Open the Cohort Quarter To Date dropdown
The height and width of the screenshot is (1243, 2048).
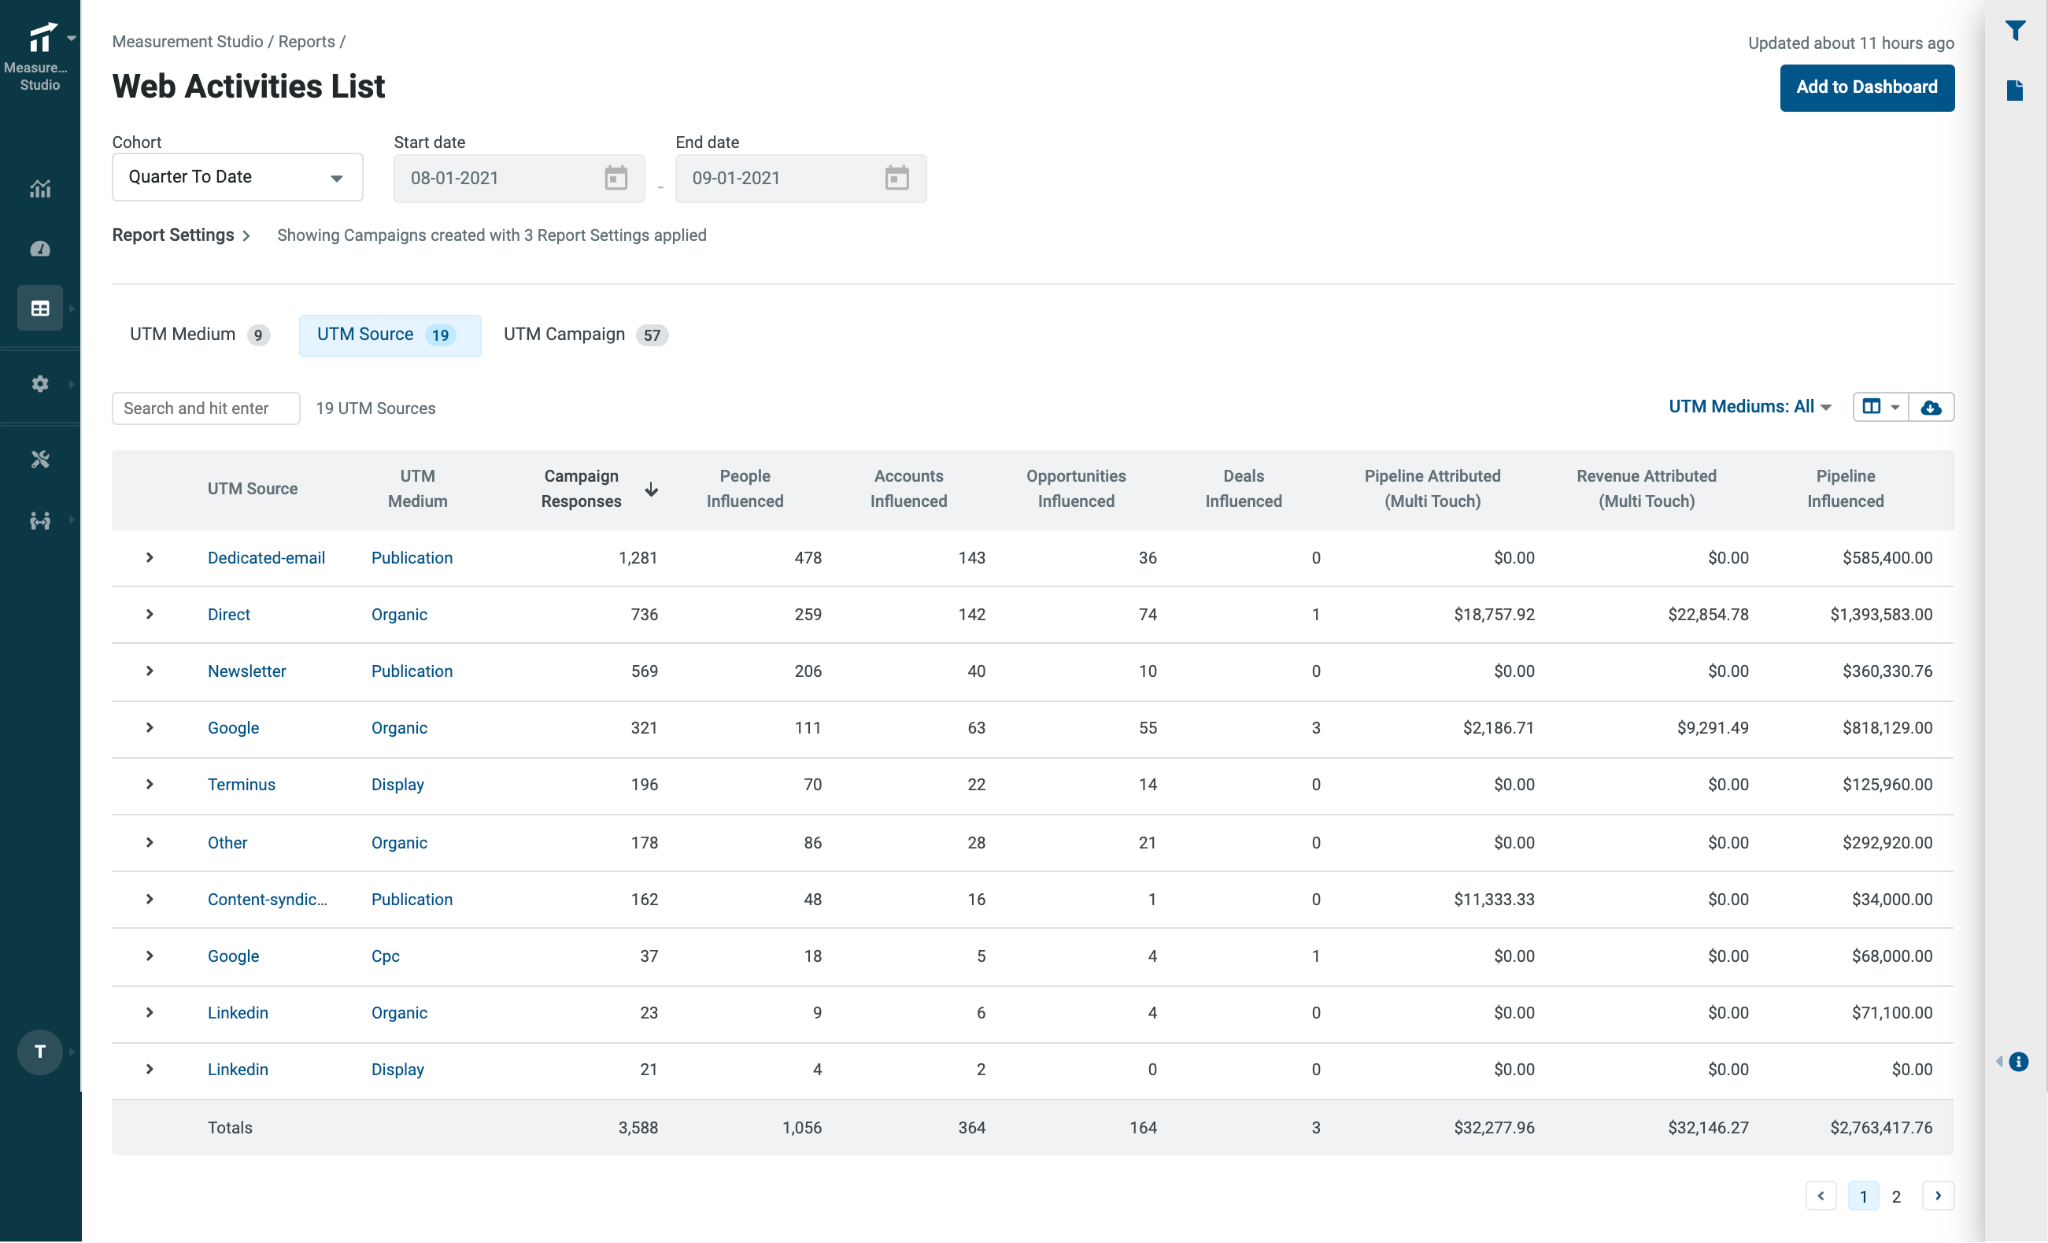237,177
